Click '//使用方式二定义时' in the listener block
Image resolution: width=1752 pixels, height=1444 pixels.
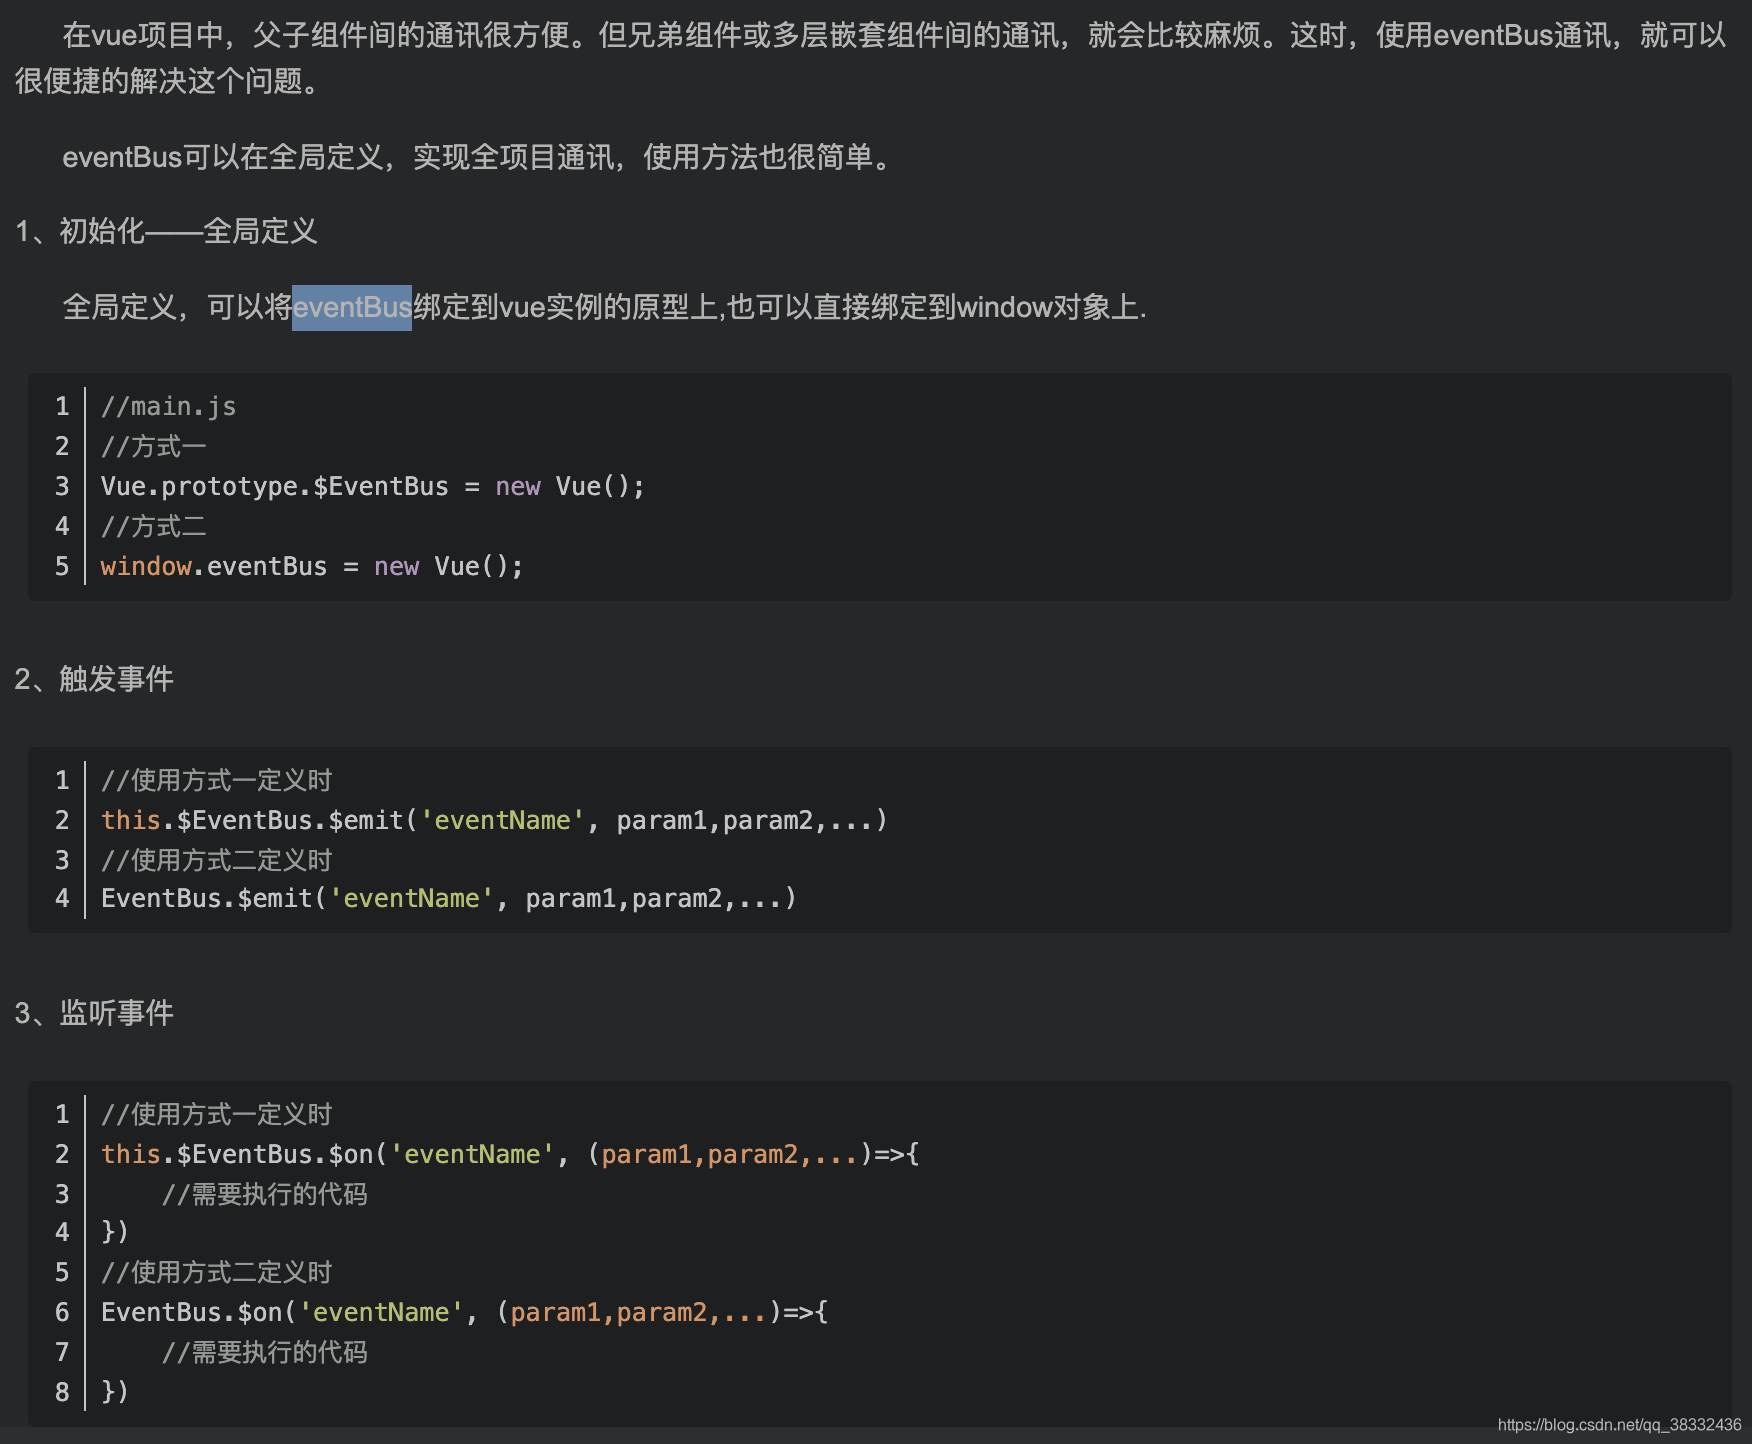tap(216, 1272)
